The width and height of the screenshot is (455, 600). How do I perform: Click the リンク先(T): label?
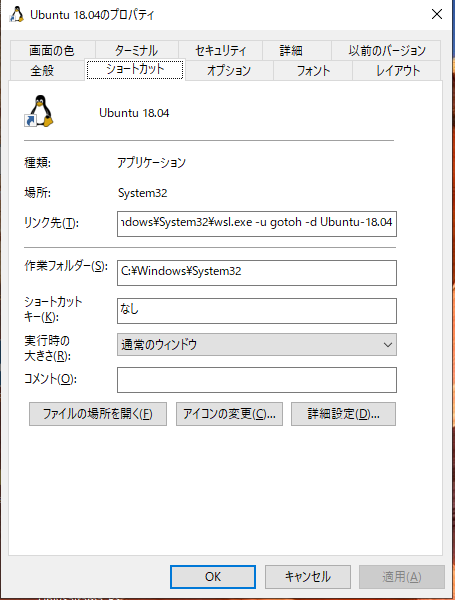(x=52, y=223)
